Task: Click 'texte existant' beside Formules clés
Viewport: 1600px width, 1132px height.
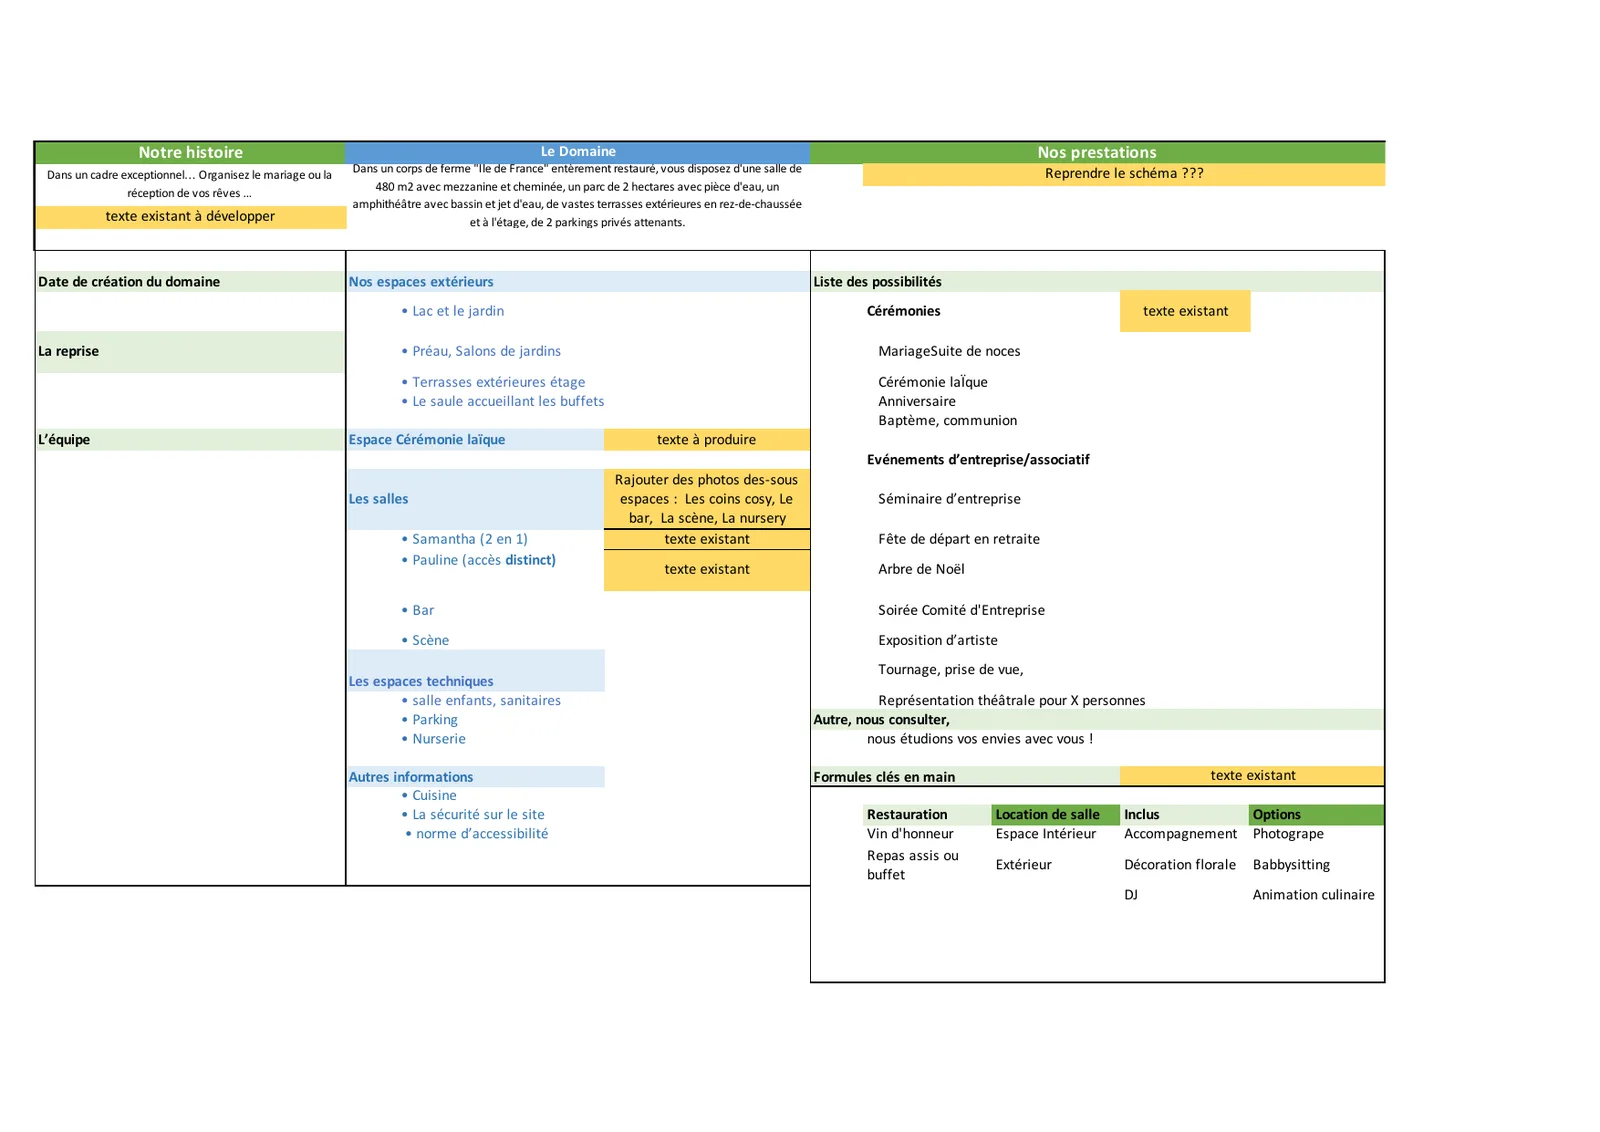Action: point(1252,776)
